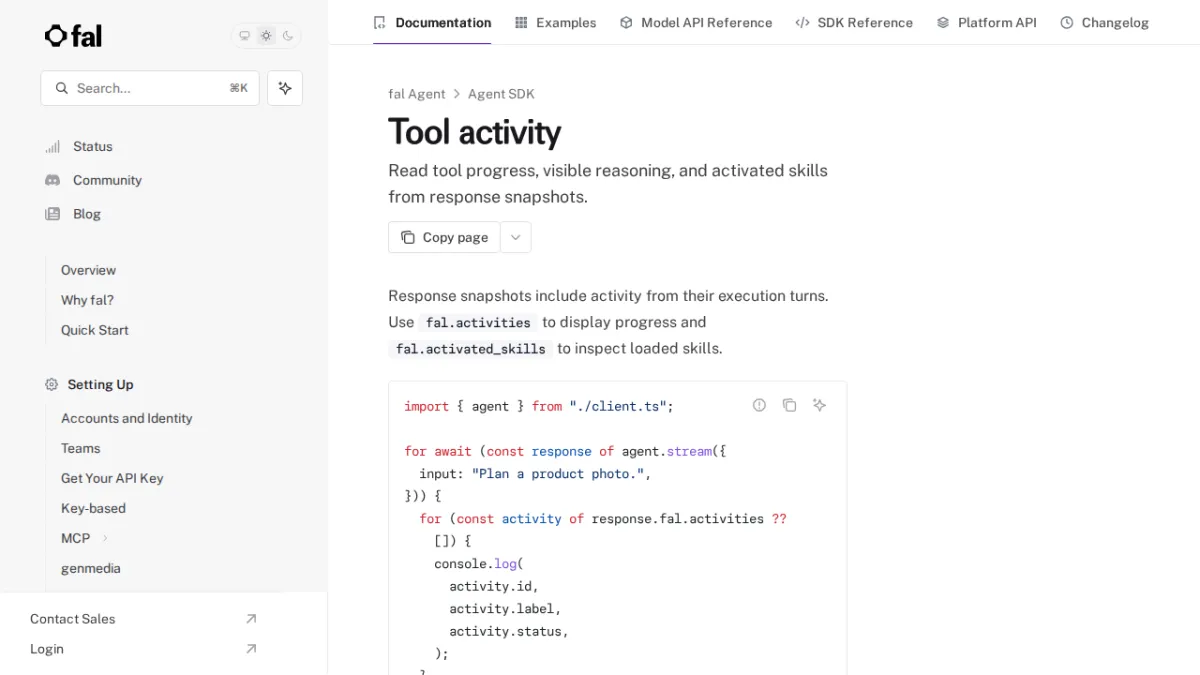Open Accounts and Identity page

(x=127, y=418)
